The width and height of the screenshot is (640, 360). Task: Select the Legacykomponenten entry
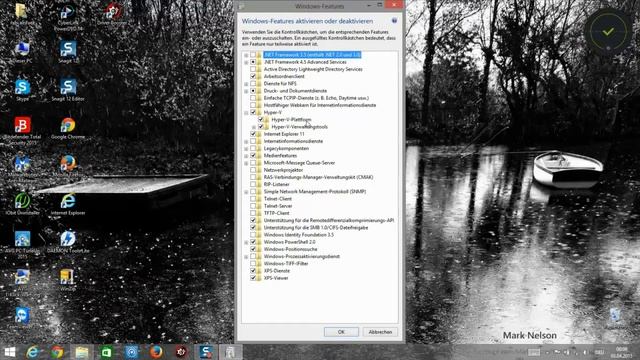click(x=286, y=149)
